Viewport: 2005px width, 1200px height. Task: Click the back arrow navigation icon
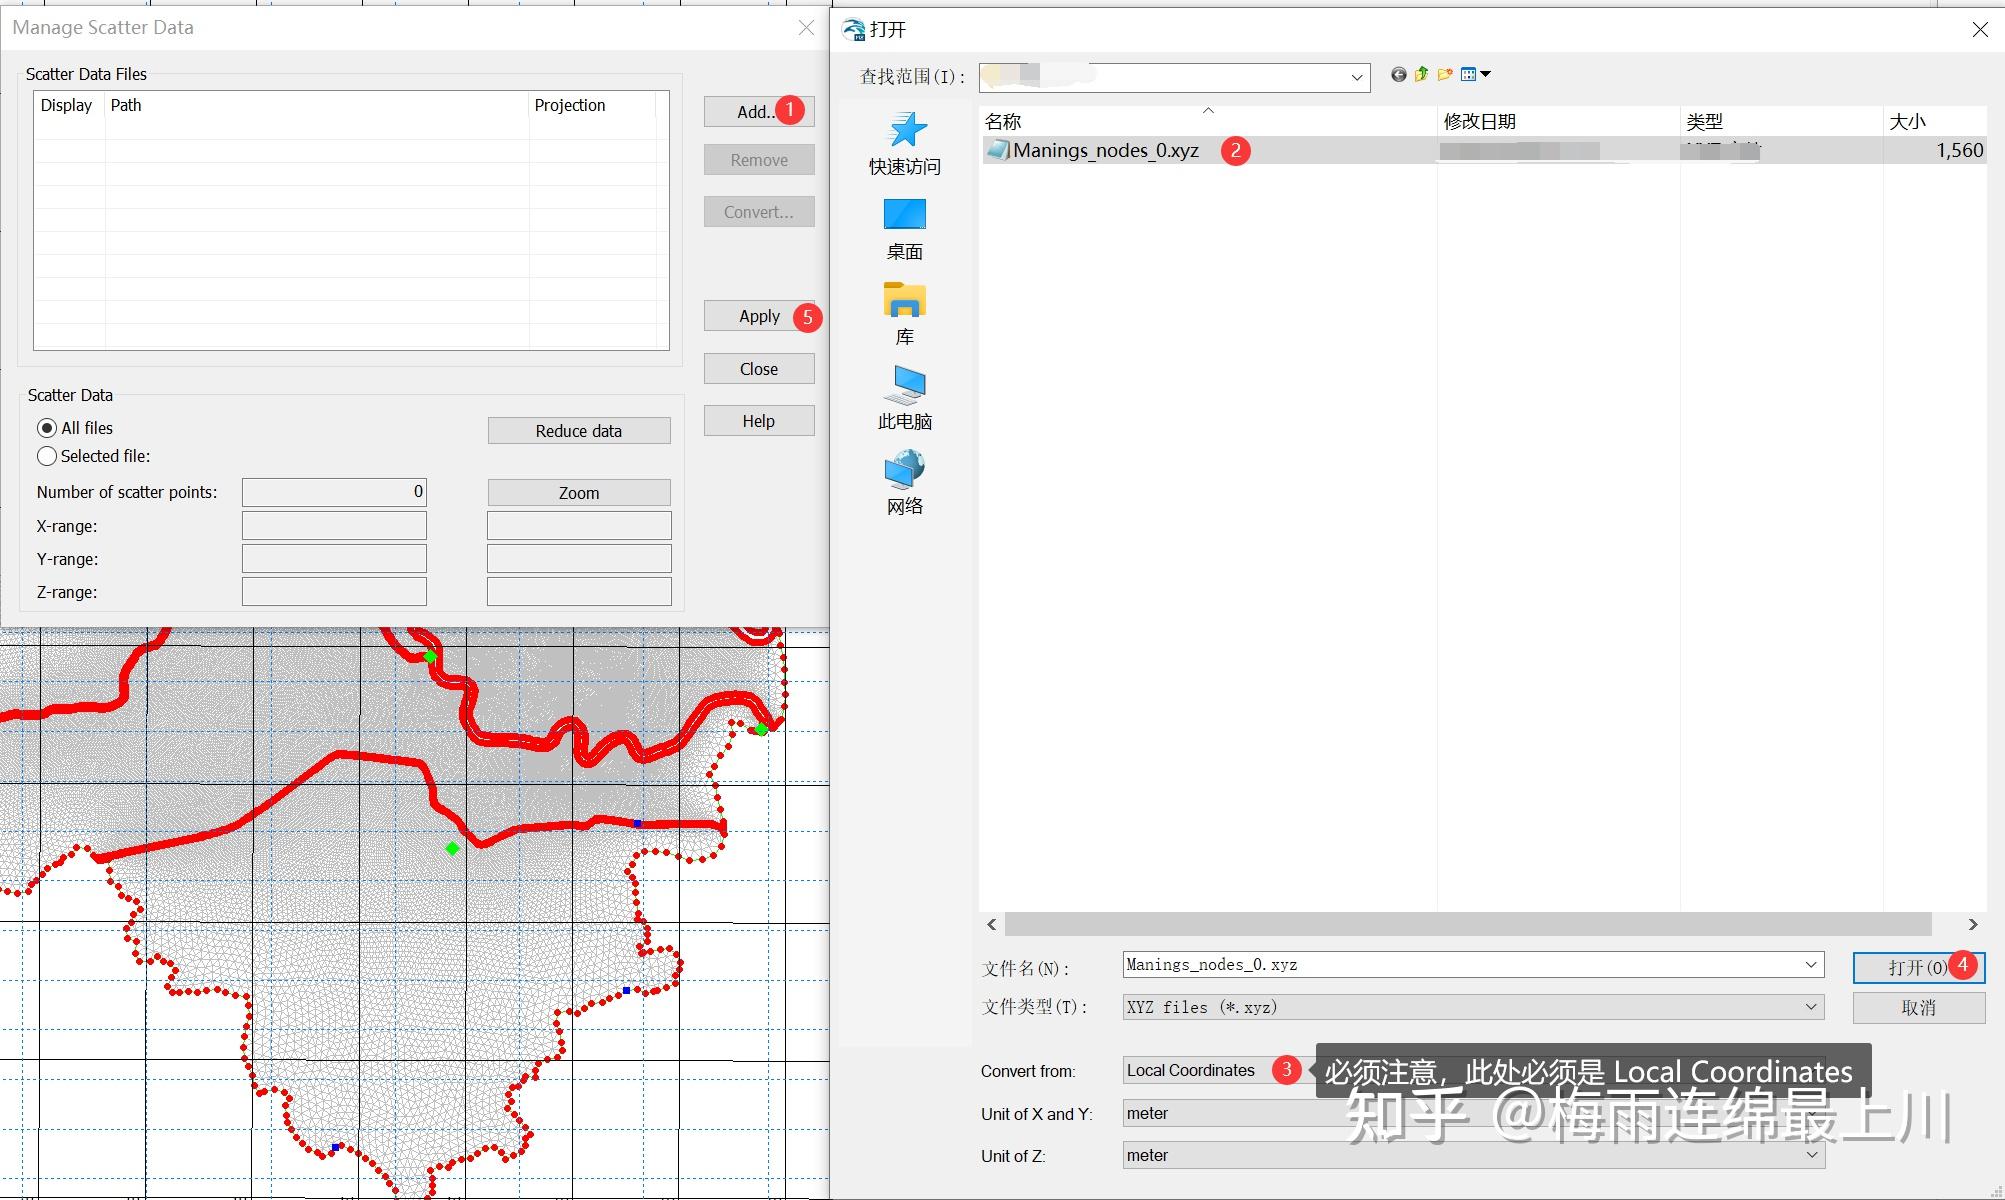[x=1398, y=74]
